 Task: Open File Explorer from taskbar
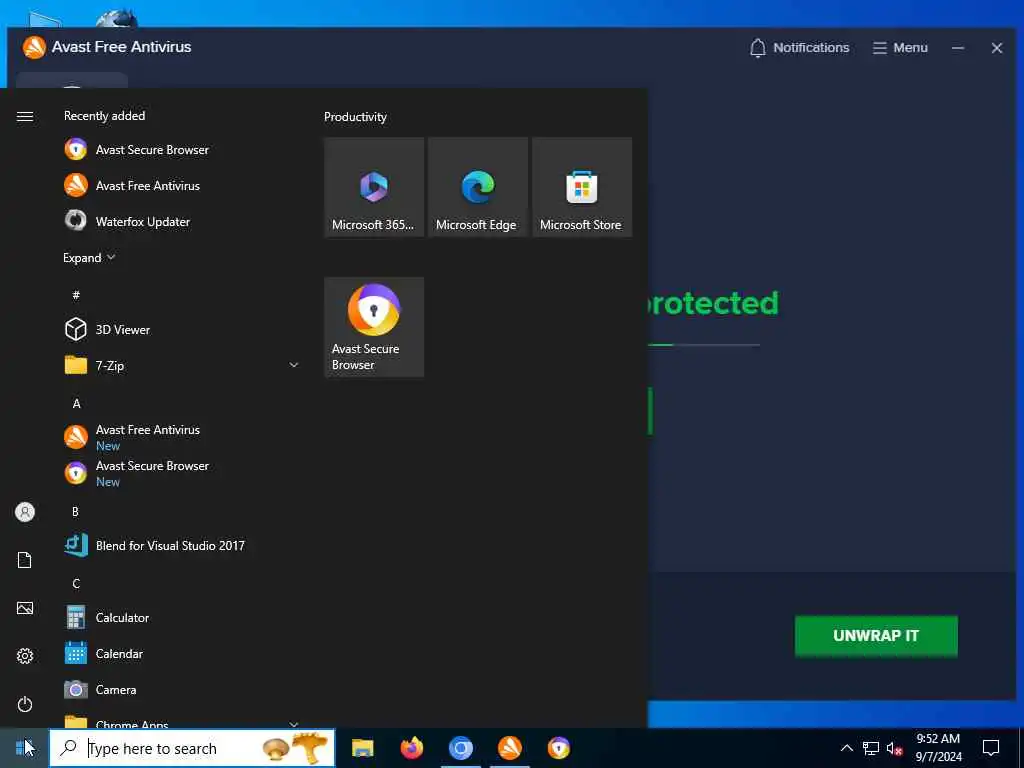[x=362, y=748]
